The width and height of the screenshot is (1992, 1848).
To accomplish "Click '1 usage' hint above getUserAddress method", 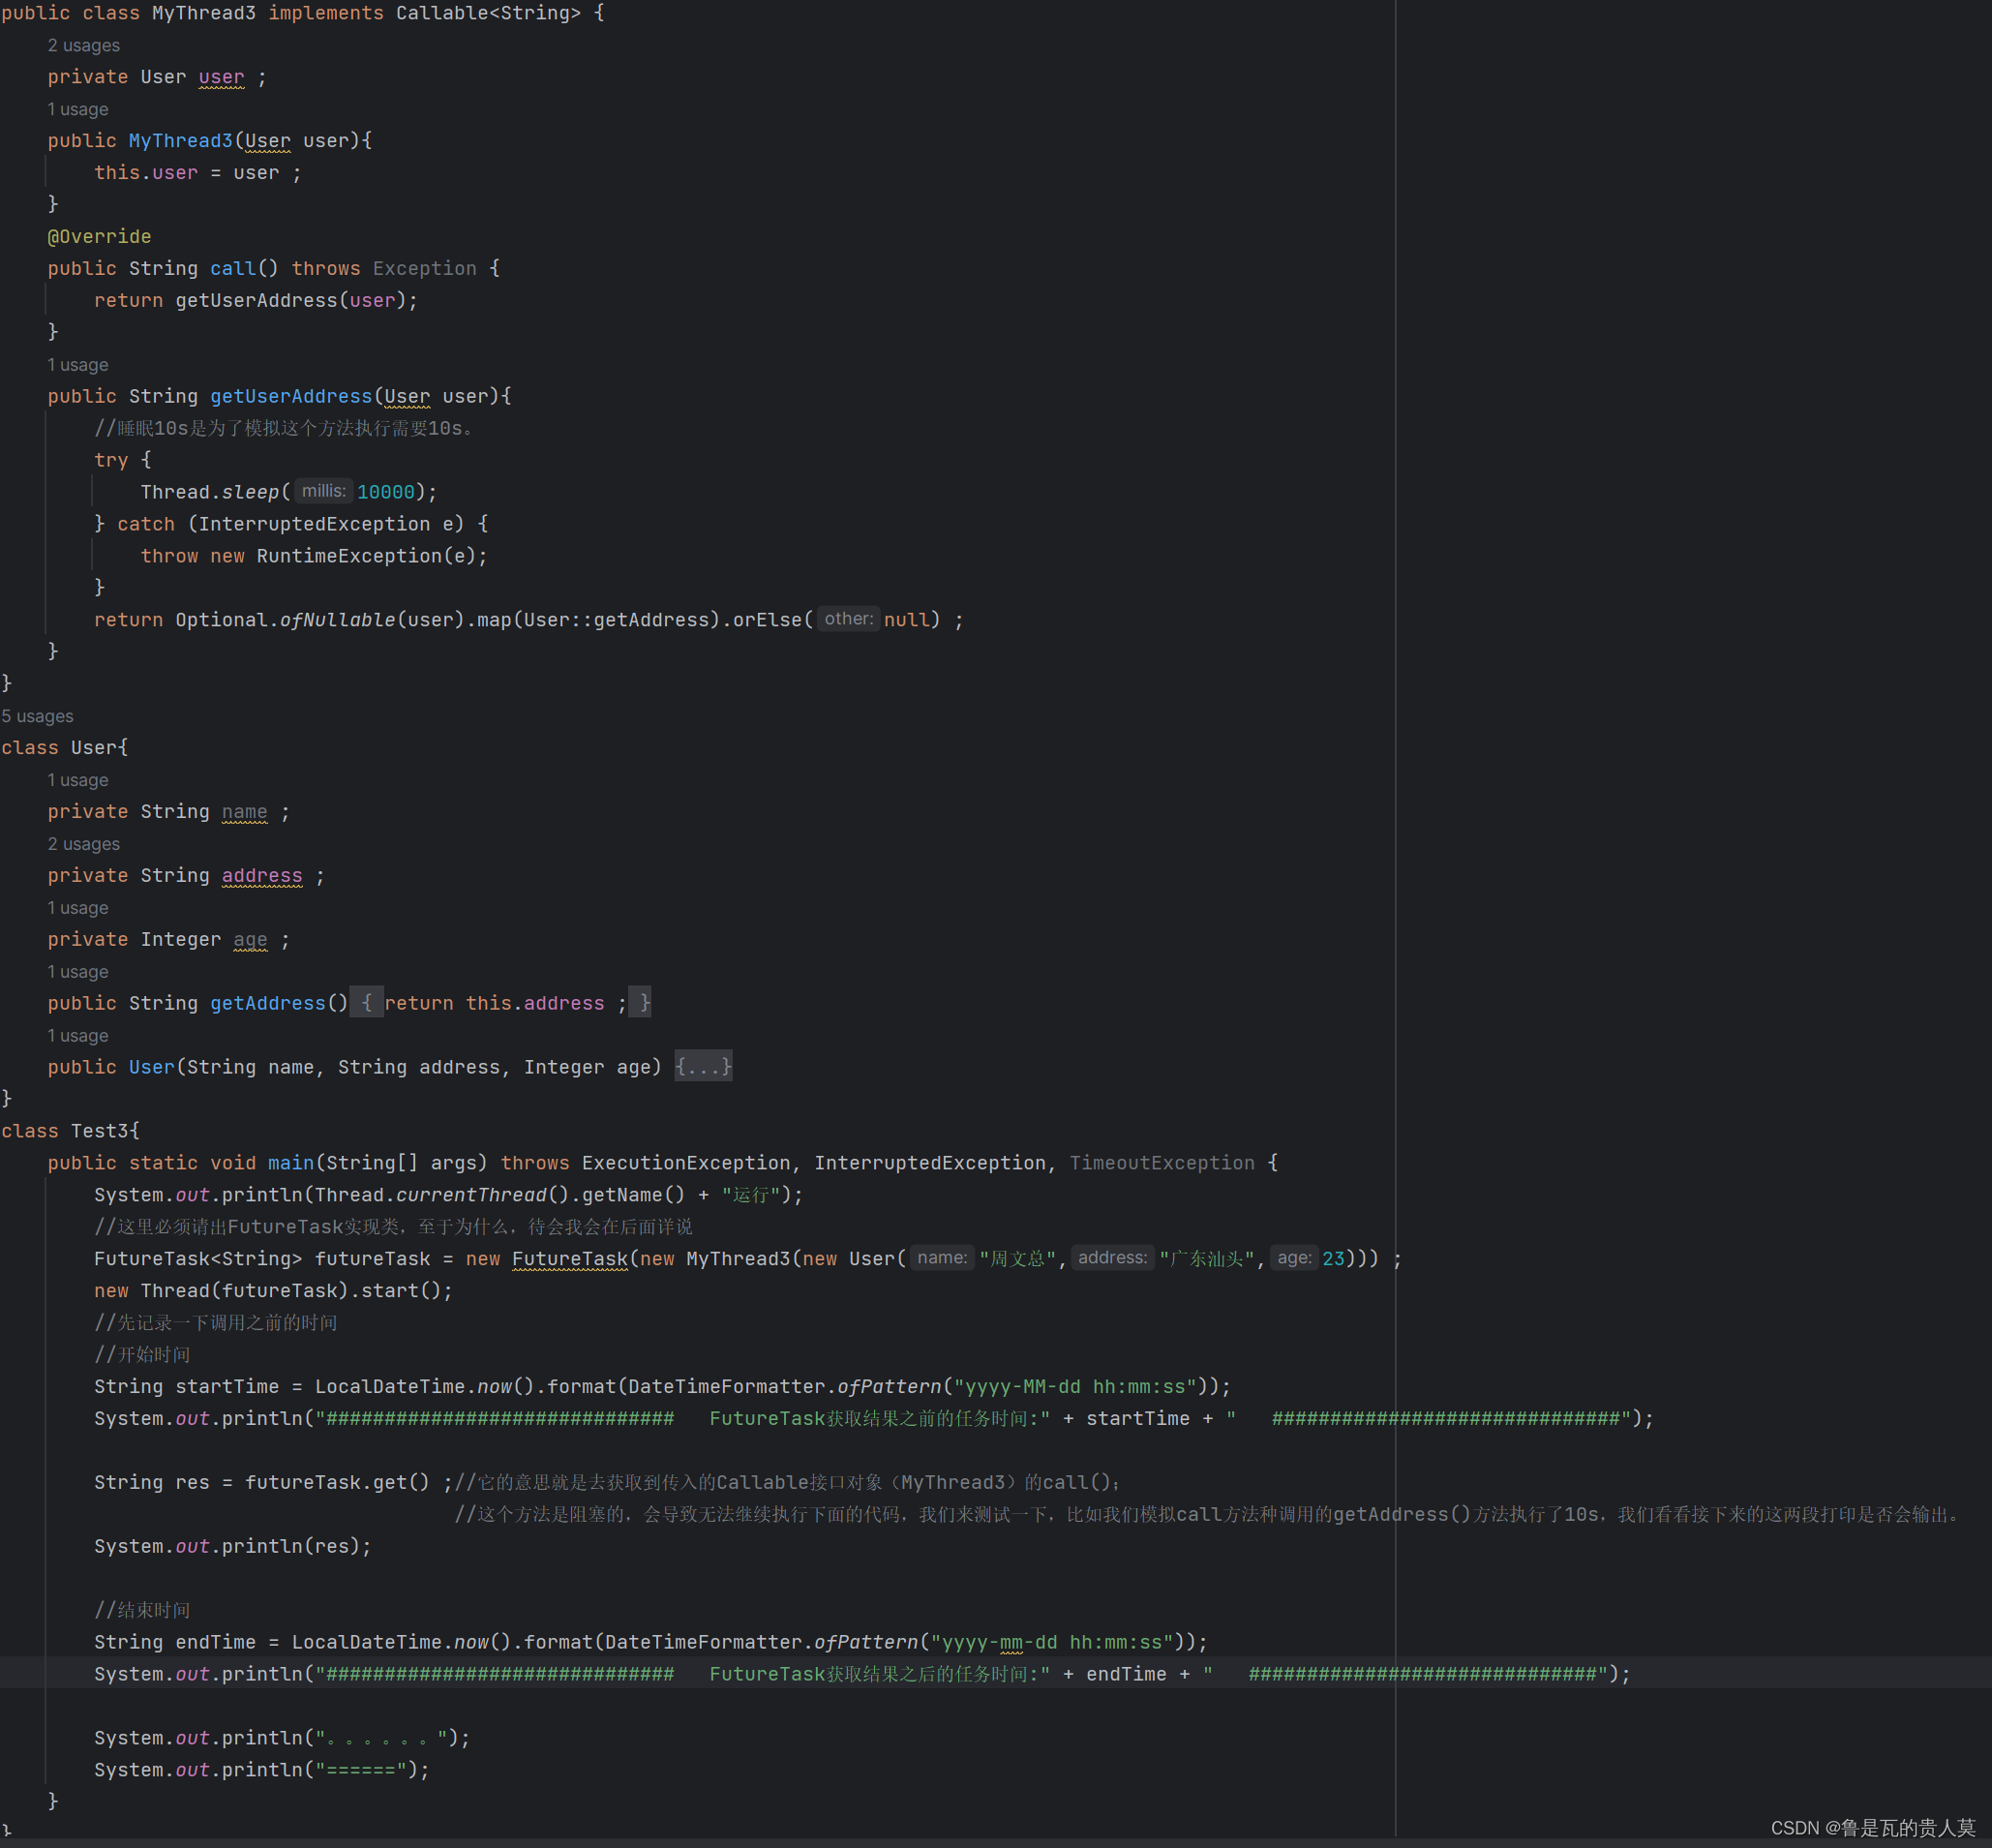I will tap(78, 365).
